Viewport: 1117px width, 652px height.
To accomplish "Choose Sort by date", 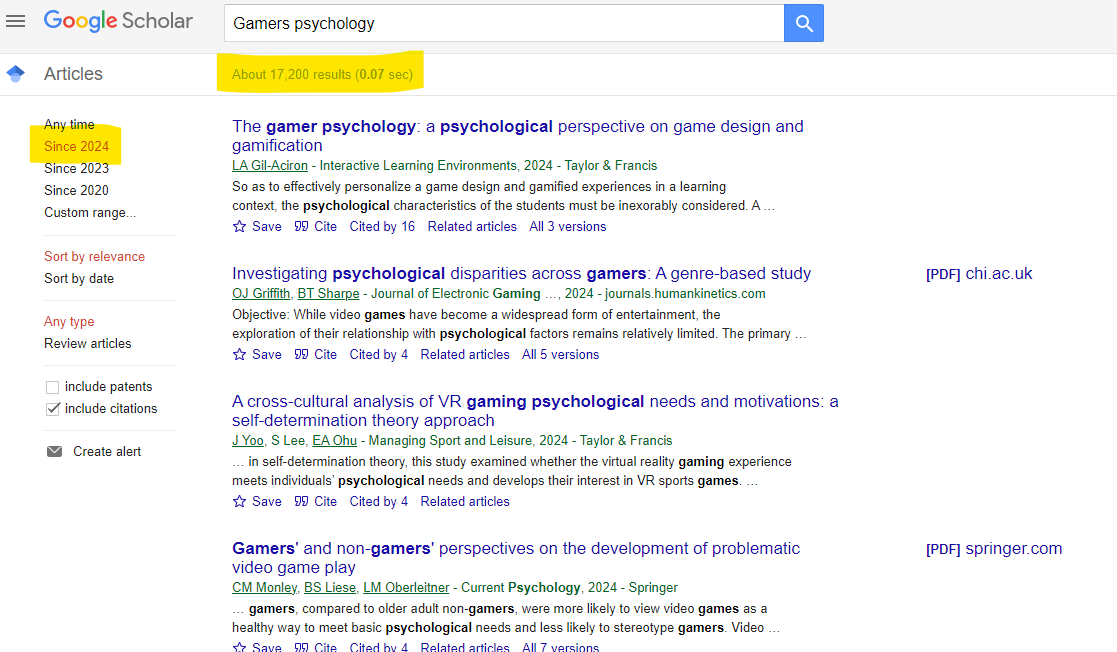I will point(79,279).
